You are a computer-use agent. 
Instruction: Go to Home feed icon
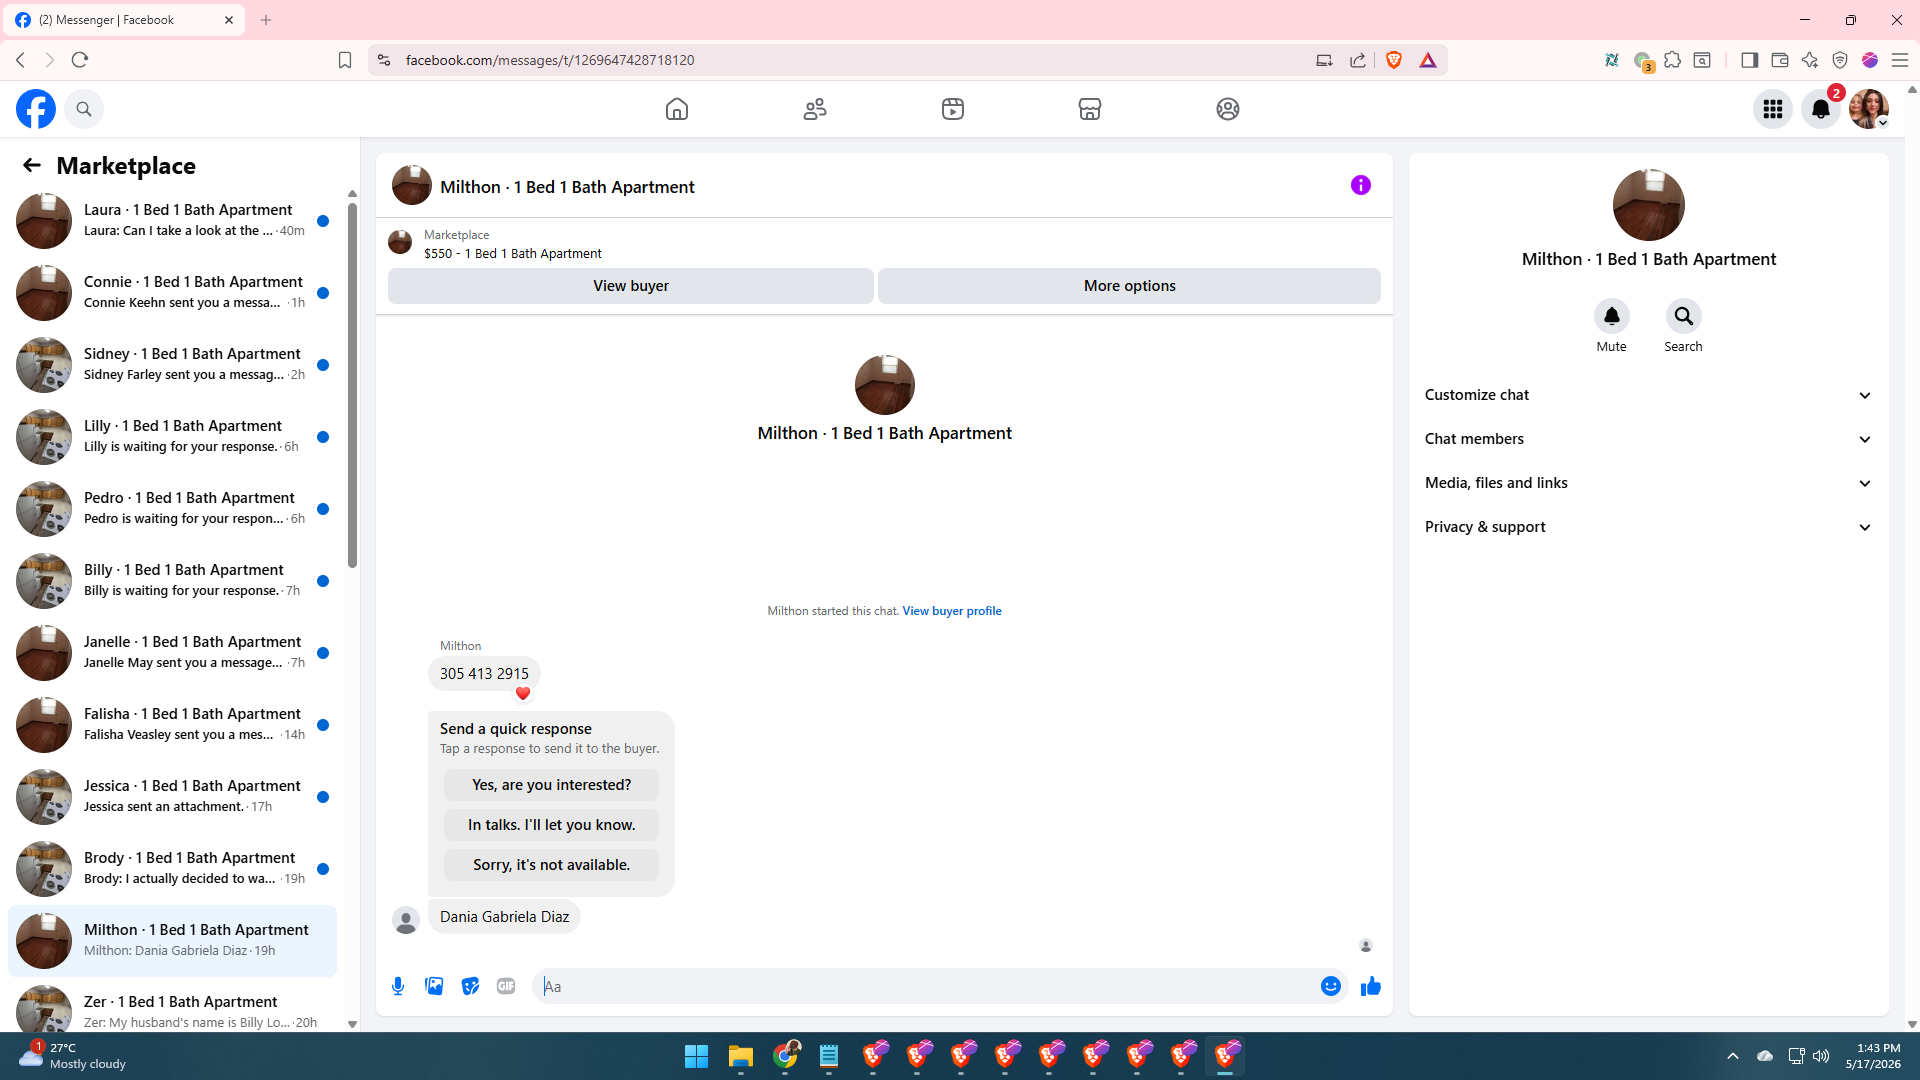click(677, 109)
